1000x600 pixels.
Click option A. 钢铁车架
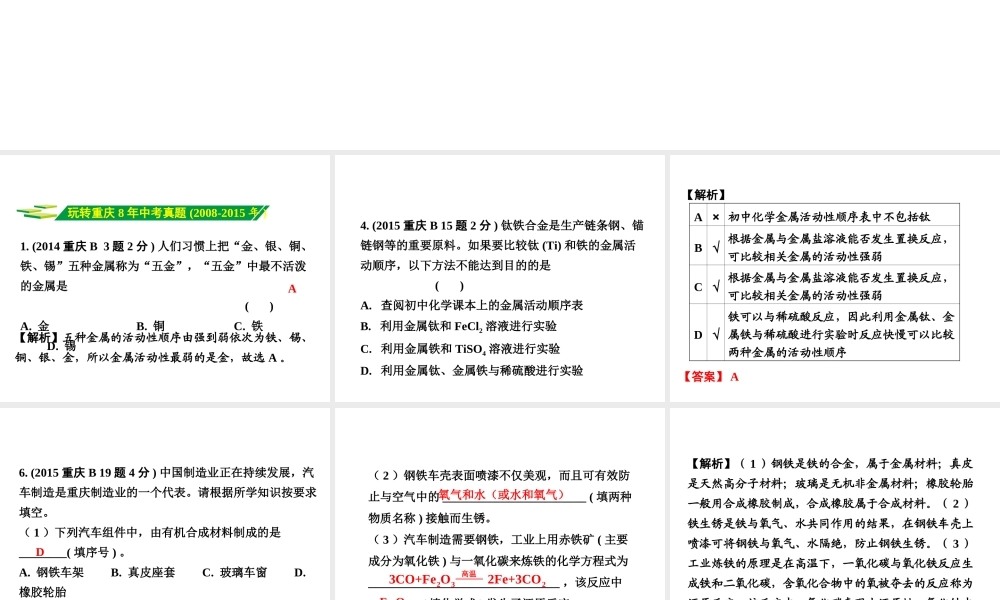point(52,573)
